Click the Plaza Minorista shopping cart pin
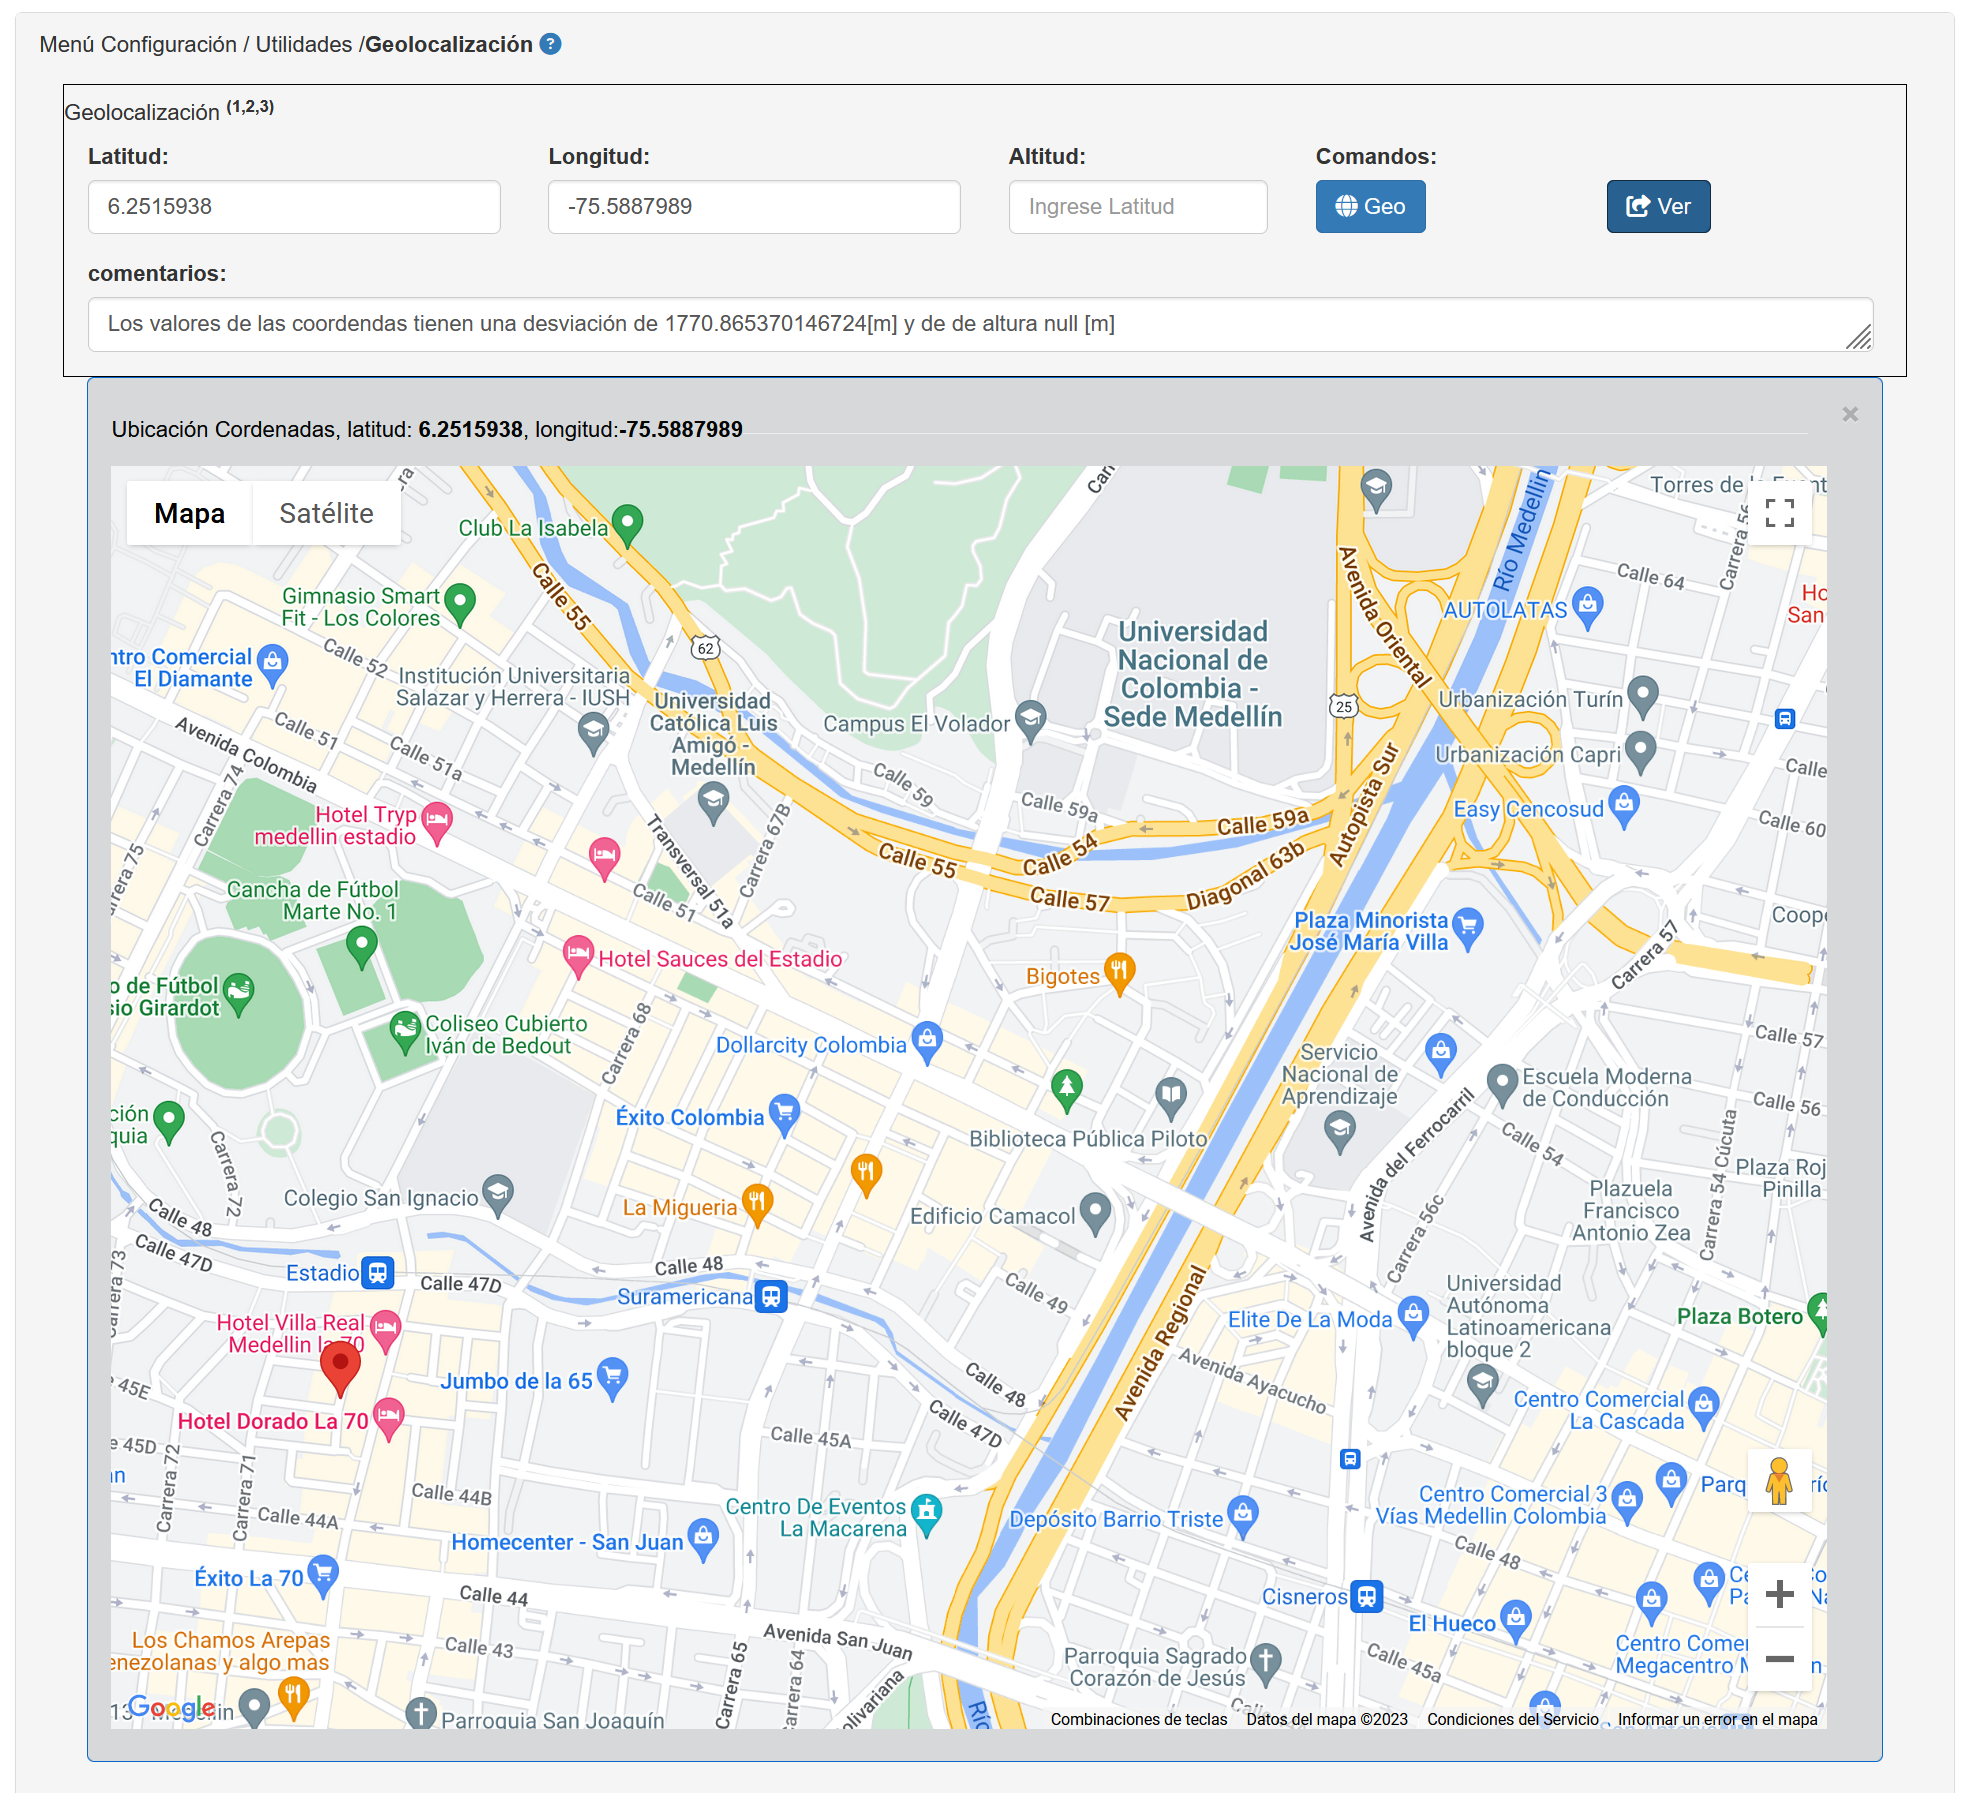 (x=1467, y=925)
